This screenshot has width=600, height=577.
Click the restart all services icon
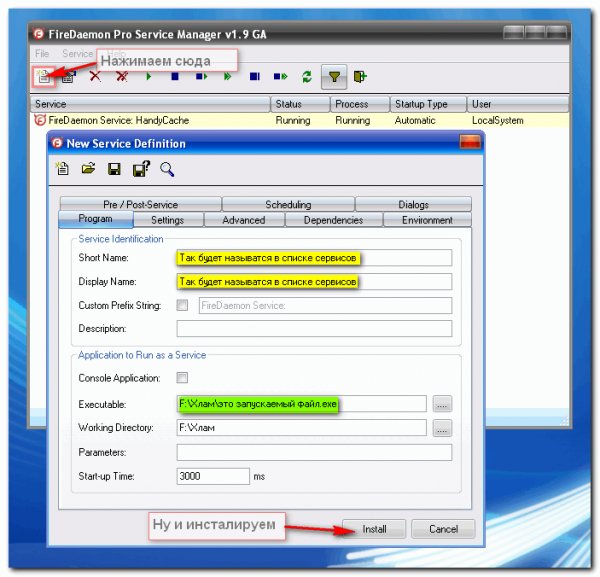coord(280,77)
